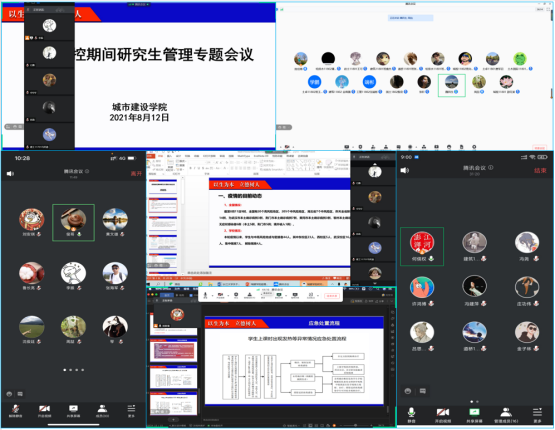Viewport: 555px width, 430px height.
Task: Tap red Leave button in left phone
Action: (x=136, y=173)
